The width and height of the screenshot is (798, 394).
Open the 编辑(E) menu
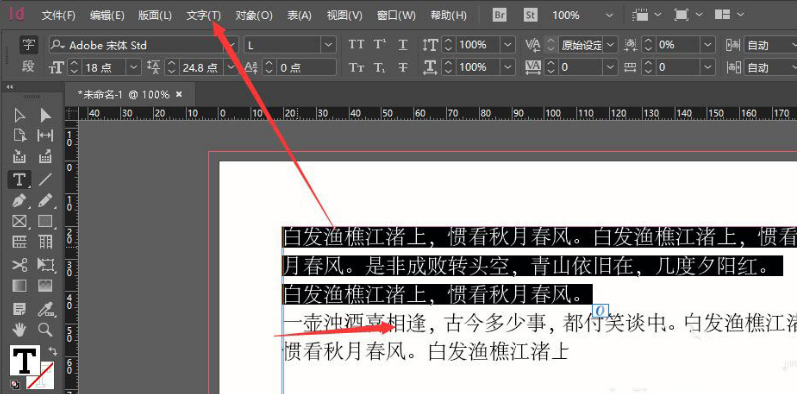click(x=107, y=15)
